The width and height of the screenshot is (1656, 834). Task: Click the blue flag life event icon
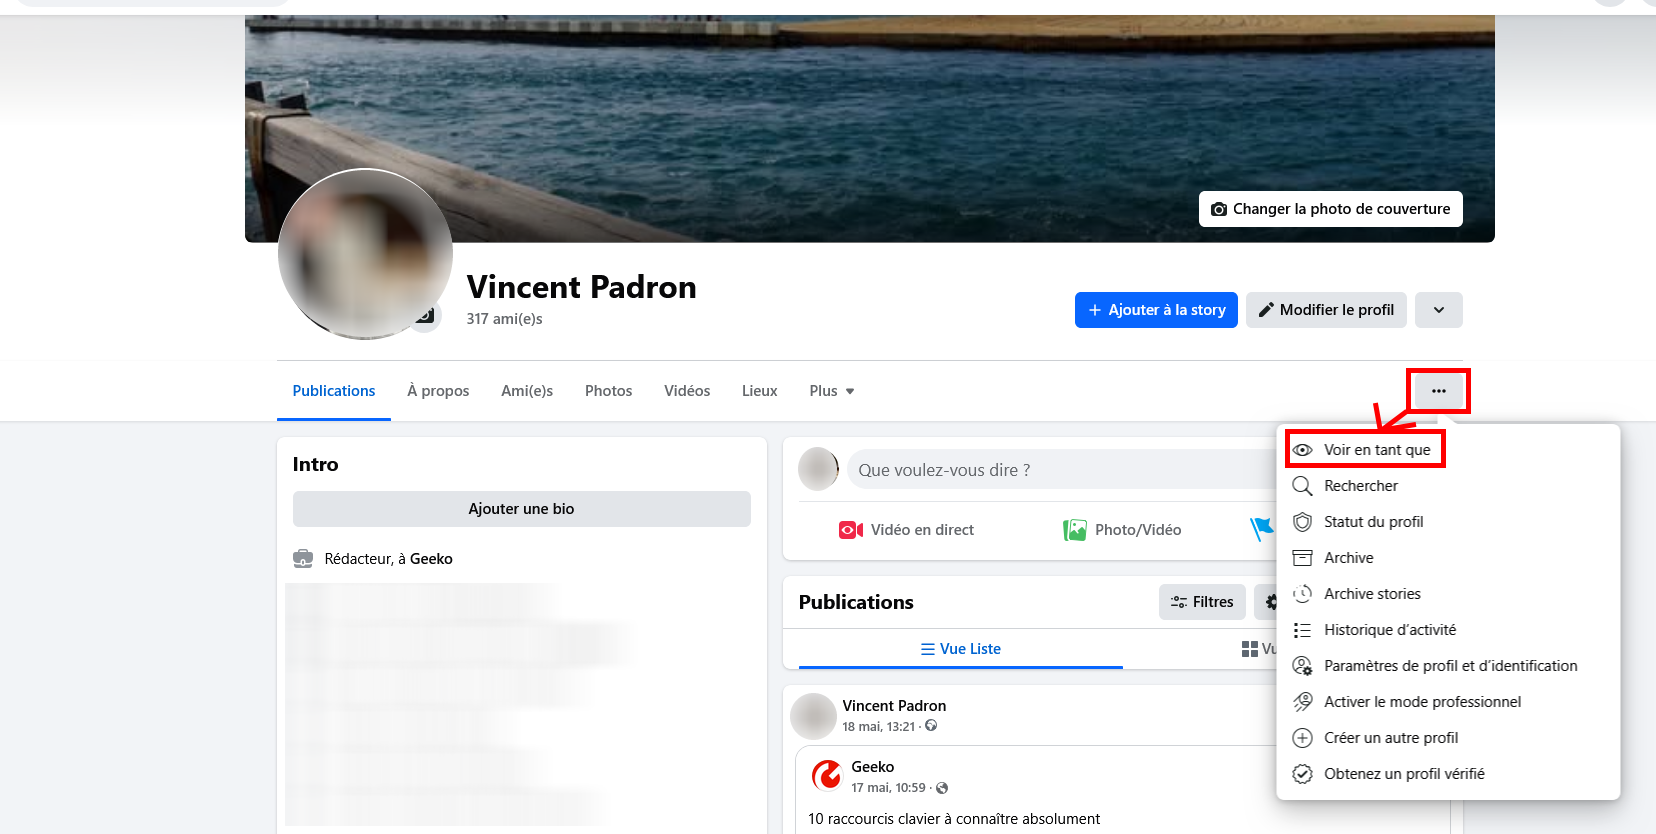1262,529
